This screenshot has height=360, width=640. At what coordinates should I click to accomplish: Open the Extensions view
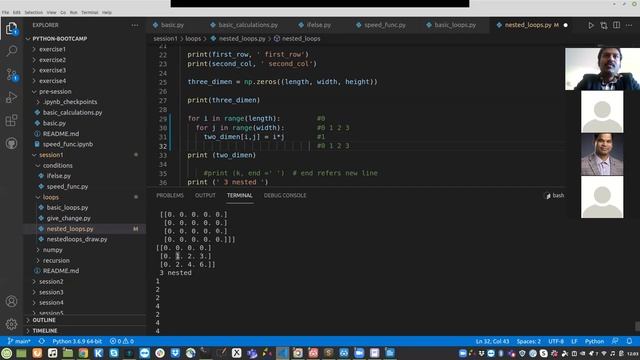11,120
